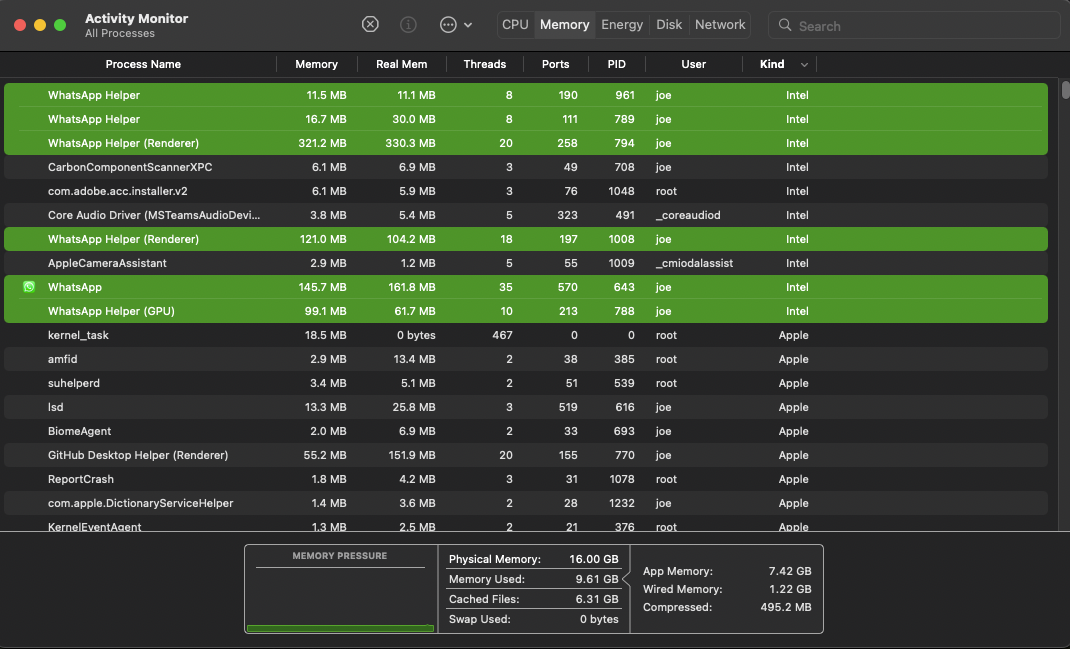The image size is (1070, 649).
Task: Sort by User column header
Action: (693, 64)
